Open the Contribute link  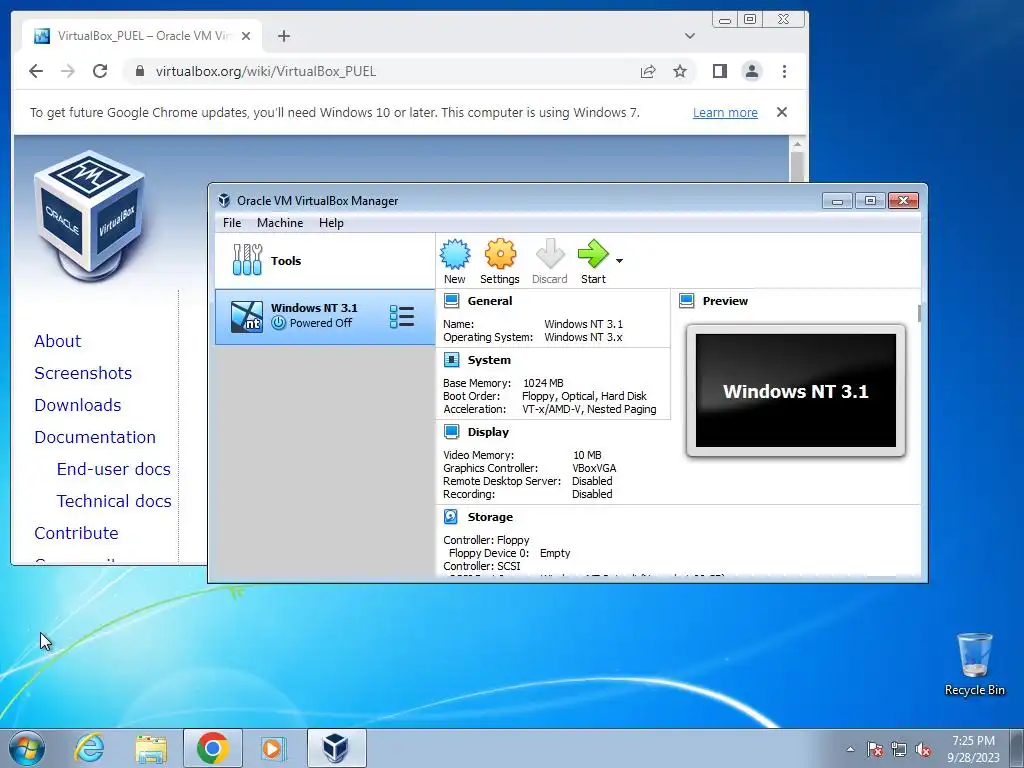pos(76,533)
